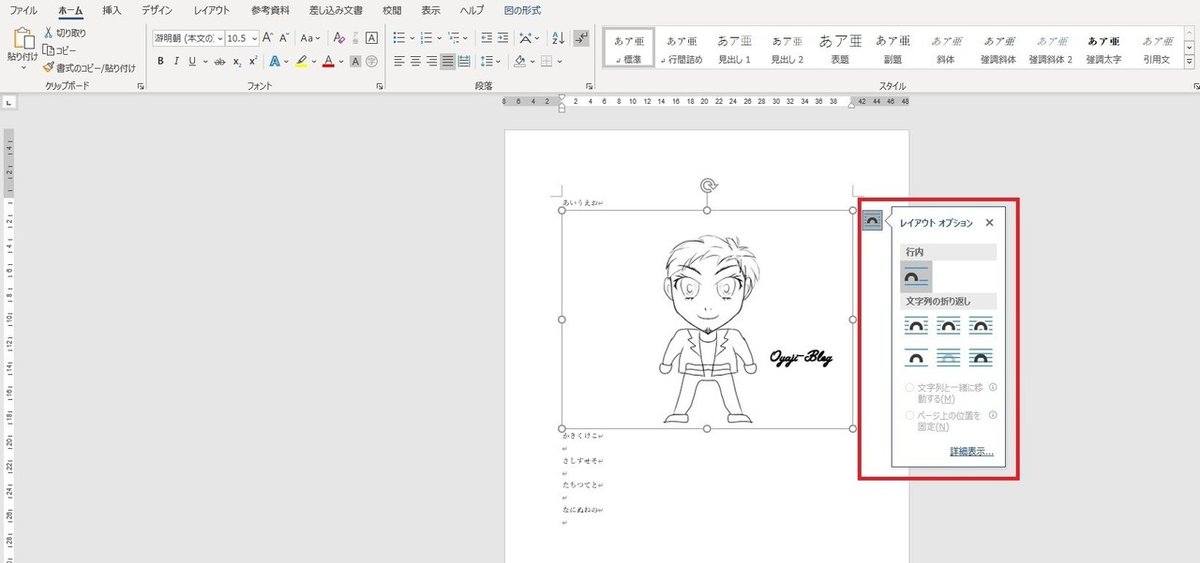Image resolution: width=1200 pixels, height=563 pixels.
Task: Click the character shading gray A icon
Action: [x=357, y=61]
